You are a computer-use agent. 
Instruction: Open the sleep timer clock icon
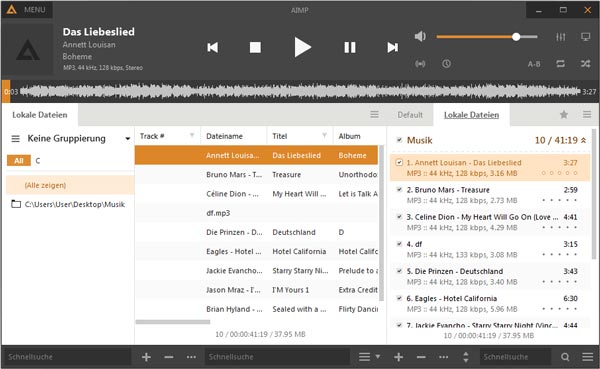[446, 64]
